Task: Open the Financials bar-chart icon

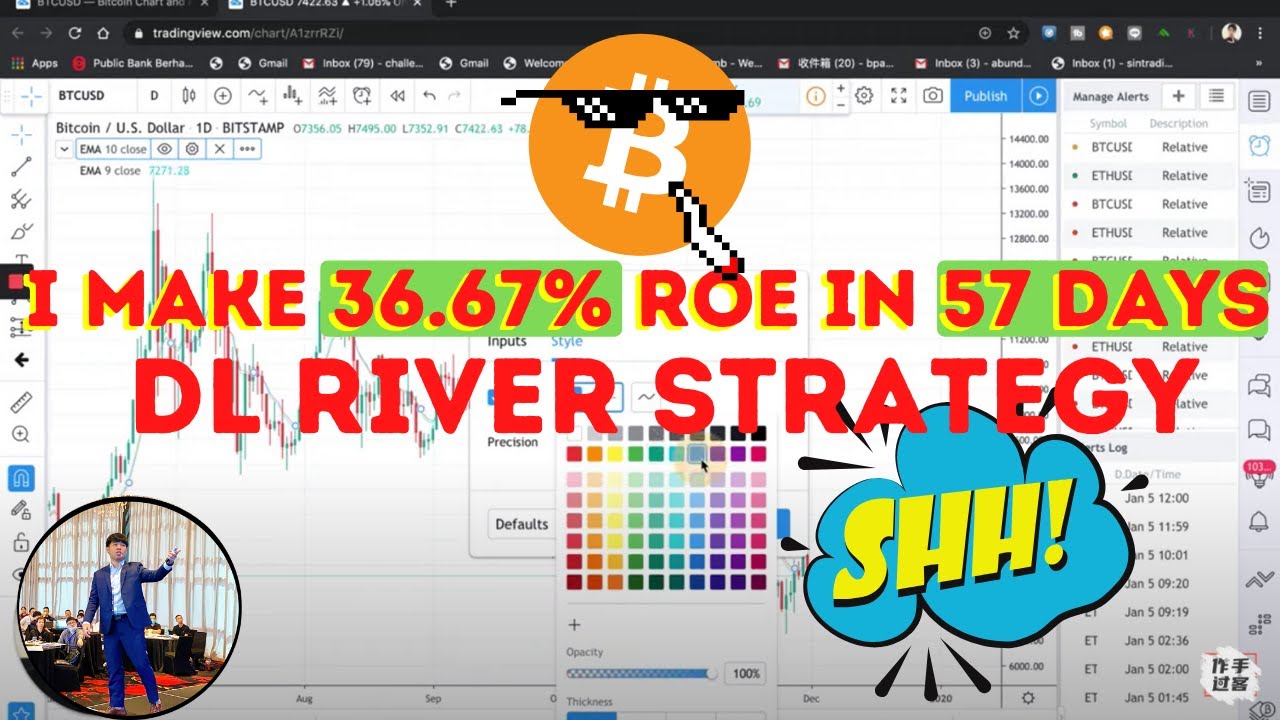Action: coord(292,96)
